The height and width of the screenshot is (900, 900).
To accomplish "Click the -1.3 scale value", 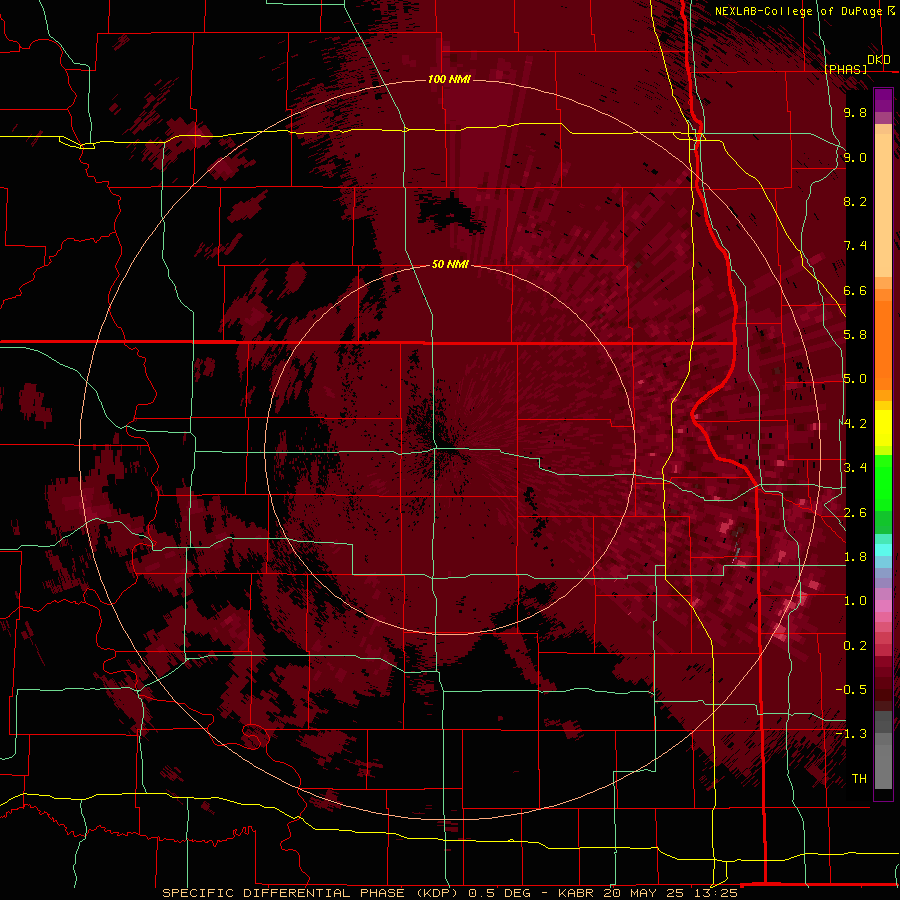I will 851,734.
